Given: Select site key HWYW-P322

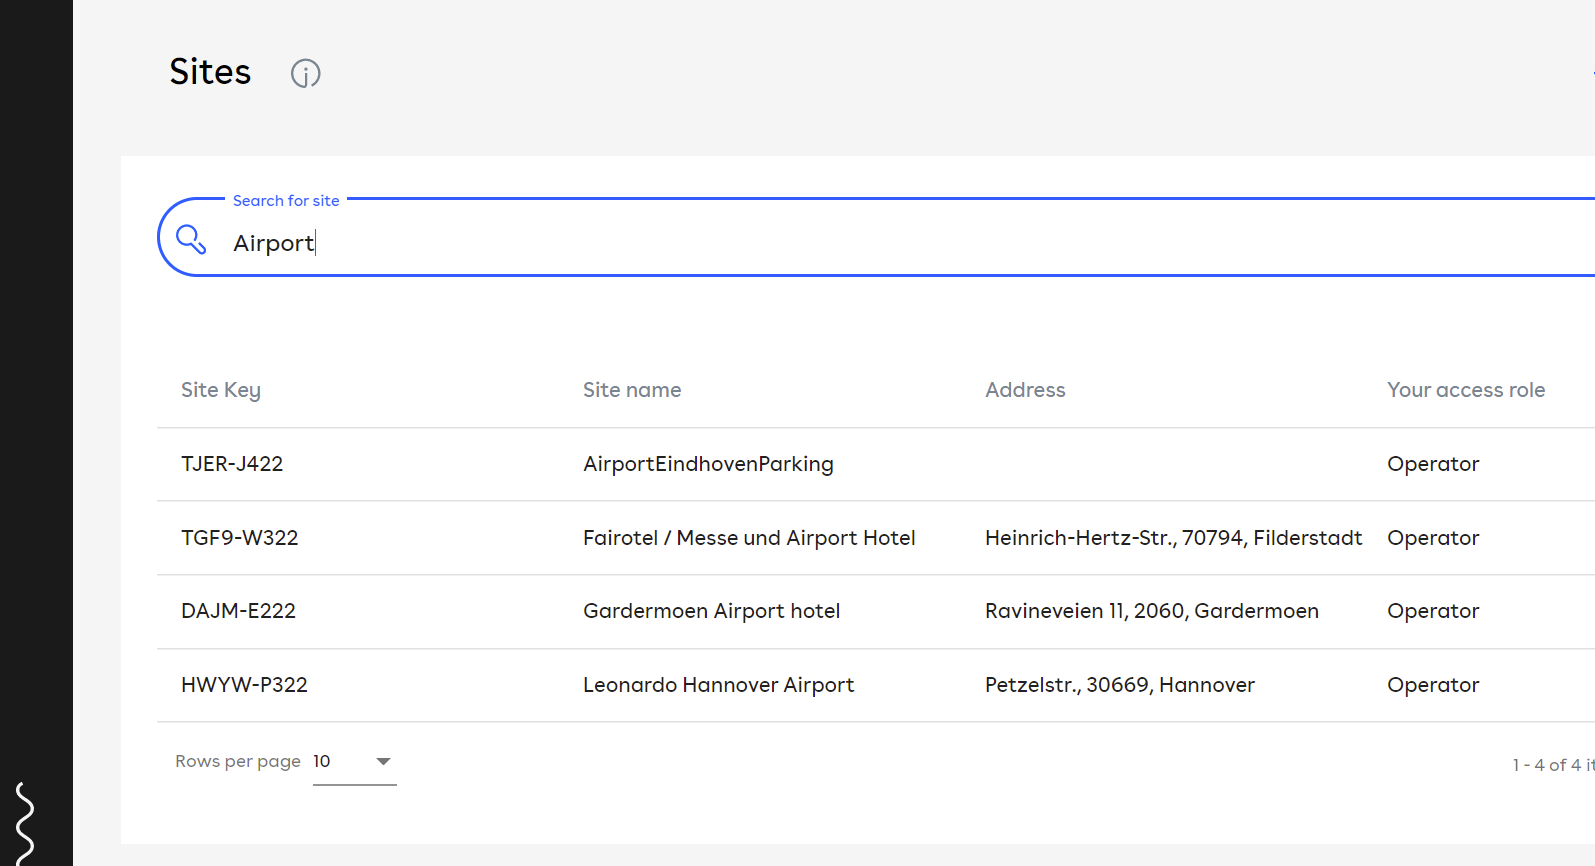Looking at the screenshot, I should [x=244, y=685].
